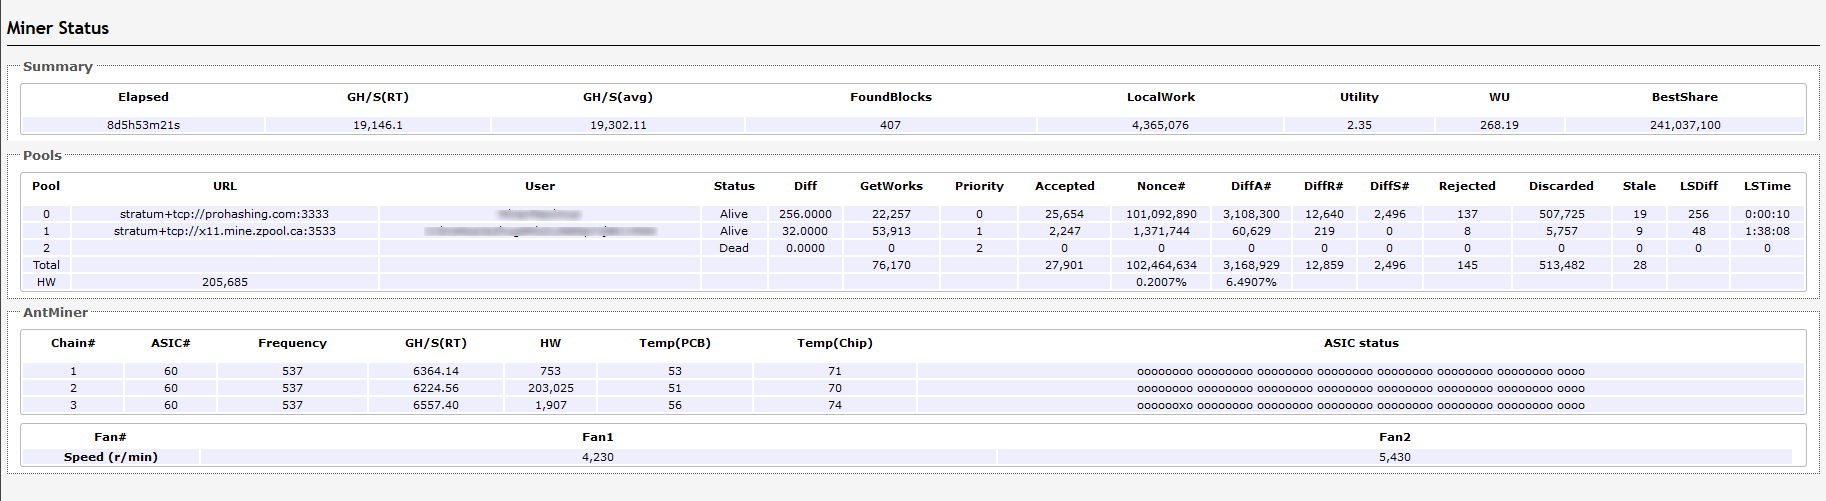1826x501 pixels.
Task: Click the x11.mine.zpool.ca:3533 pool URL
Action: pos(224,231)
